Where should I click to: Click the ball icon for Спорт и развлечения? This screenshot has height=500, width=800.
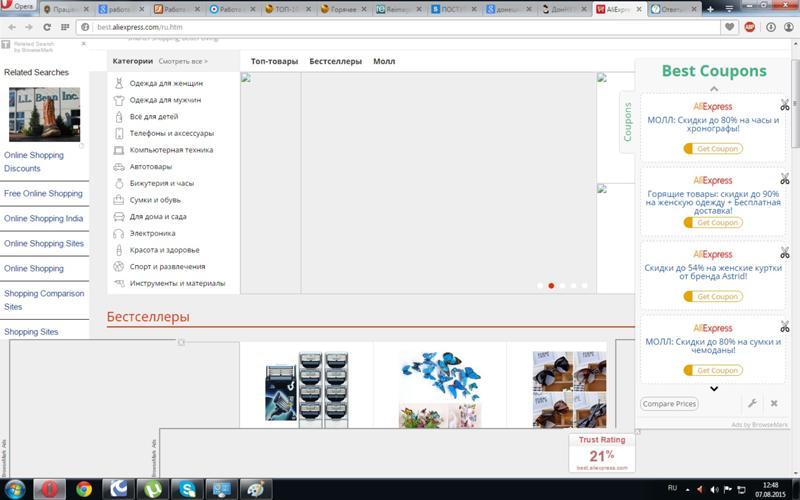(119, 266)
